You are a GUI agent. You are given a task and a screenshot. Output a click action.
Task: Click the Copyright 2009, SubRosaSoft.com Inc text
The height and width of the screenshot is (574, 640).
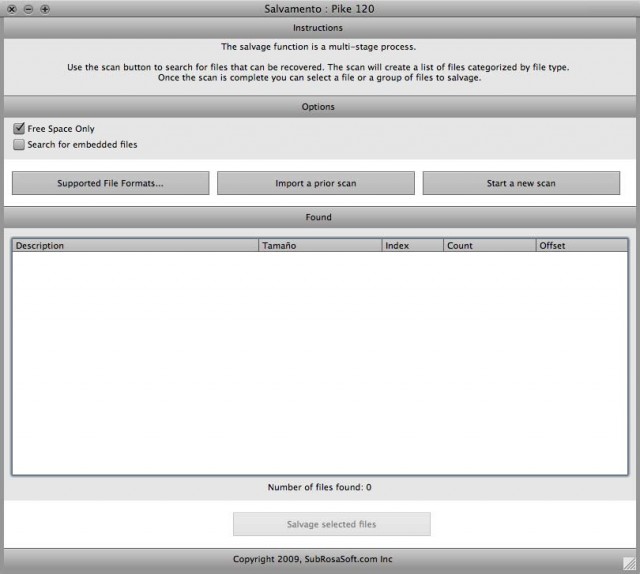point(313,559)
